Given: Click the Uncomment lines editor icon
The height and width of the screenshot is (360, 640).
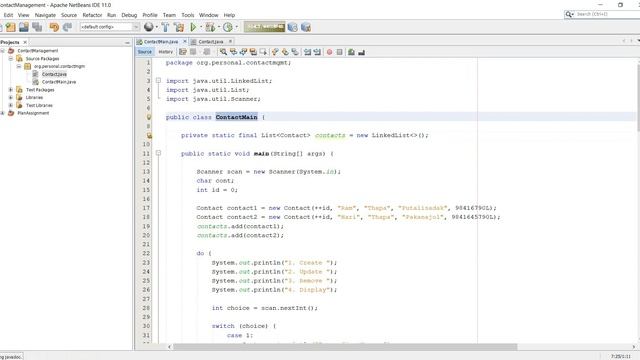Looking at the screenshot, I should coord(361,52).
